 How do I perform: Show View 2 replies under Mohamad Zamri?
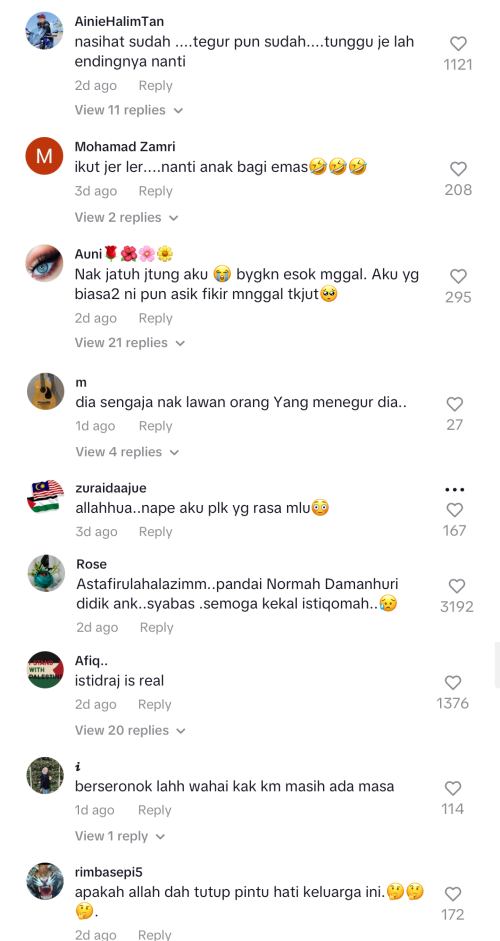[127, 217]
